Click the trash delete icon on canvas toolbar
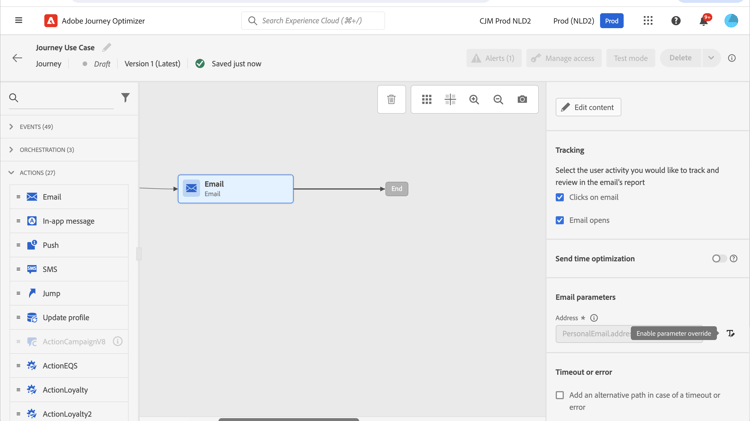Screen dimensions: 750x421 pyautogui.click(x=391, y=100)
